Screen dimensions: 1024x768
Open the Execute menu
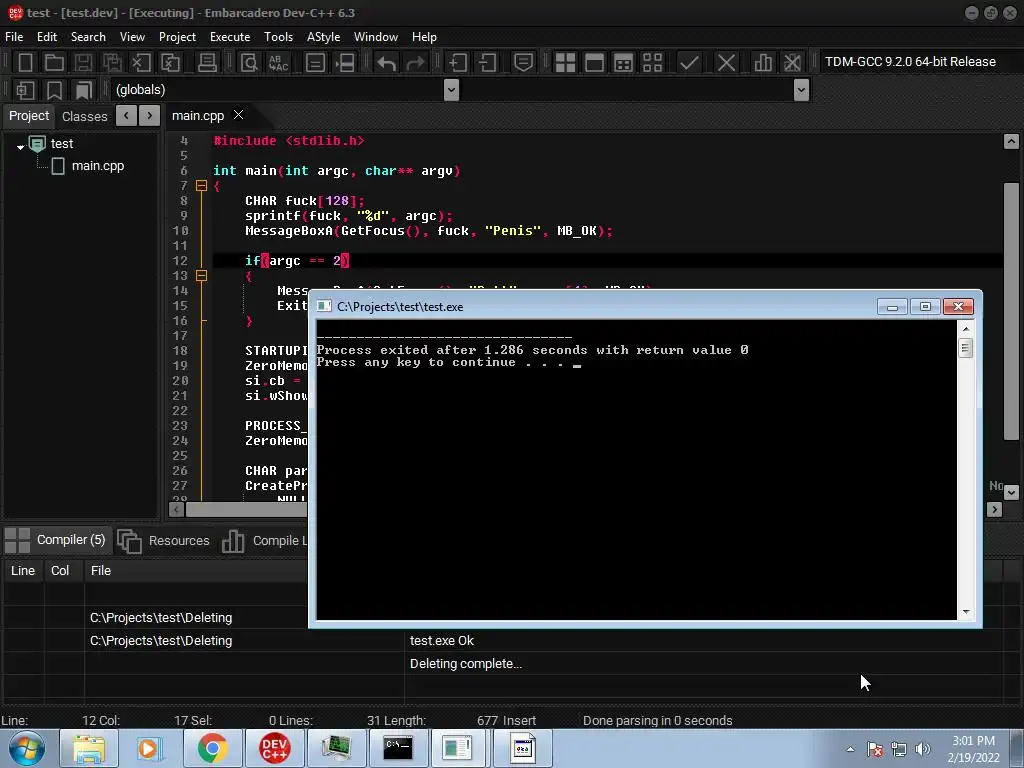pos(230,37)
